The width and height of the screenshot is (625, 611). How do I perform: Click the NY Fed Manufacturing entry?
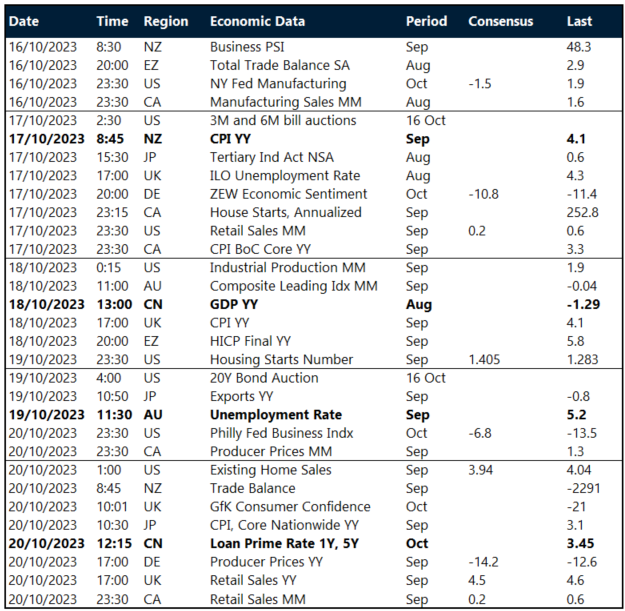click(x=278, y=84)
